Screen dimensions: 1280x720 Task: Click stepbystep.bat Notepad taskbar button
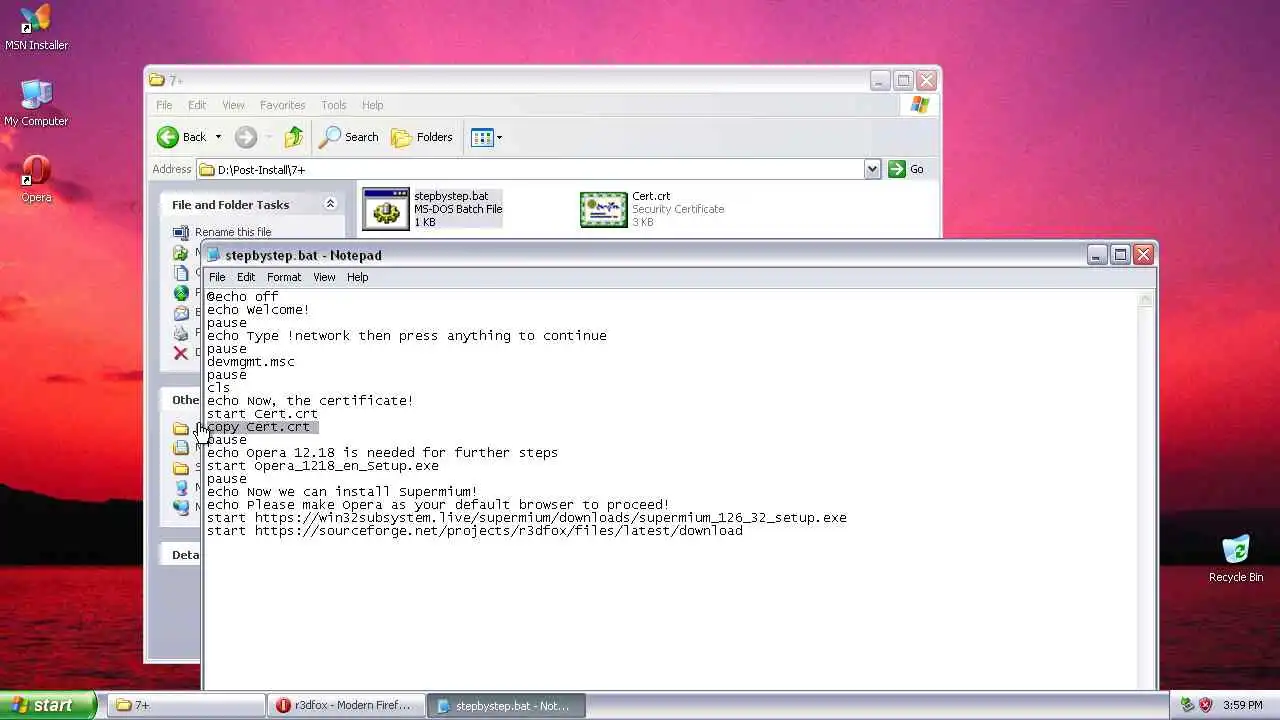tap(506, 705)
